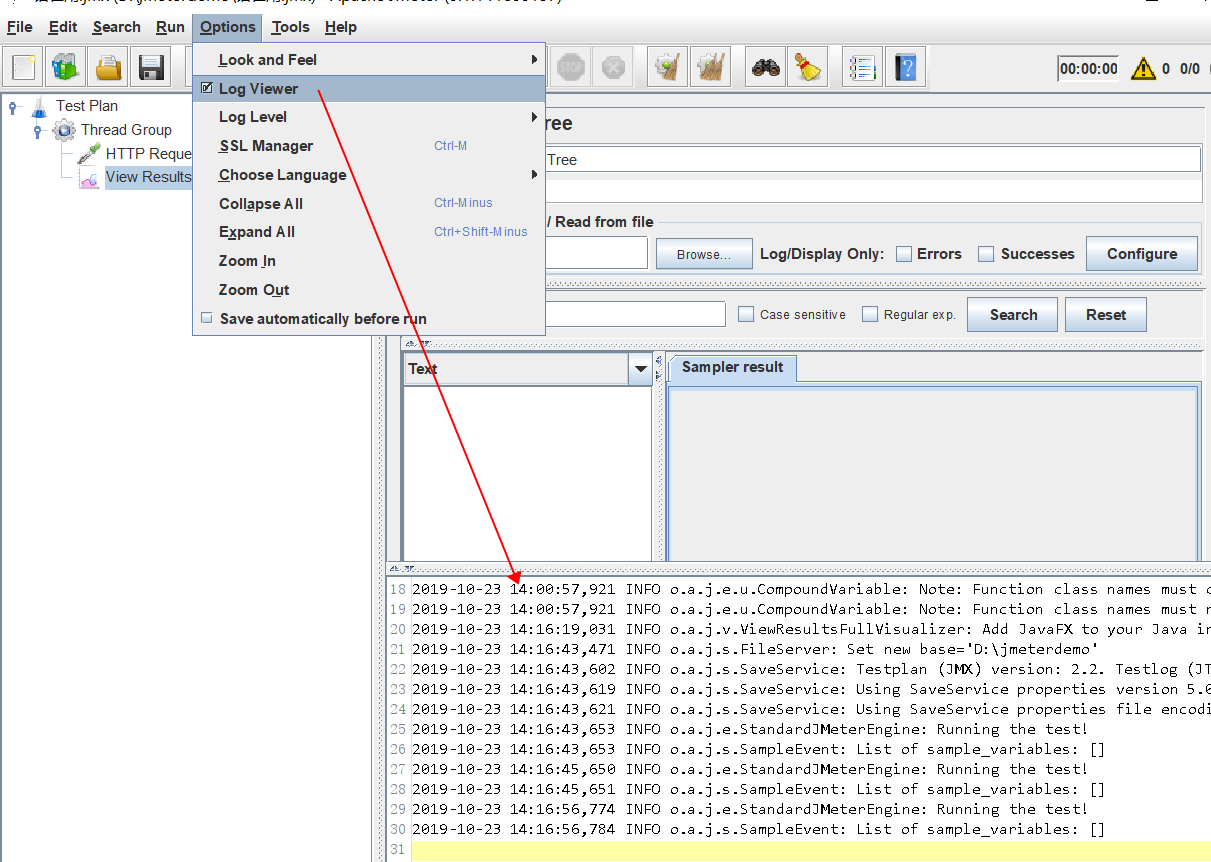Tick the Errors checkbox
This screenshot has width=1211, height=862.
[904, 254]
